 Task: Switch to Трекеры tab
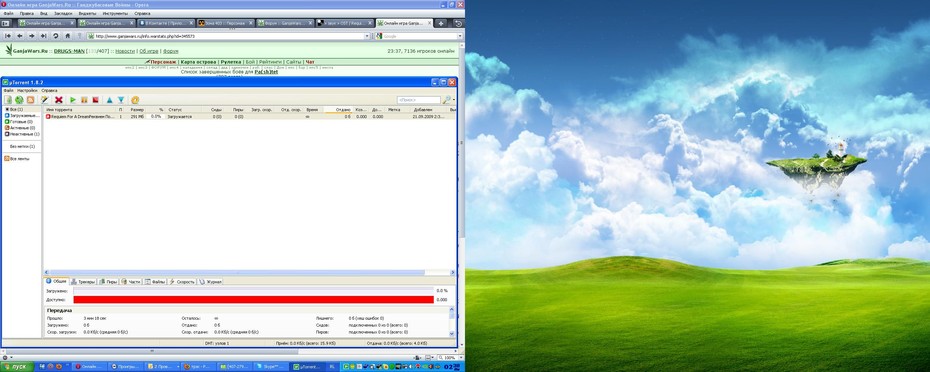(83, 282)
